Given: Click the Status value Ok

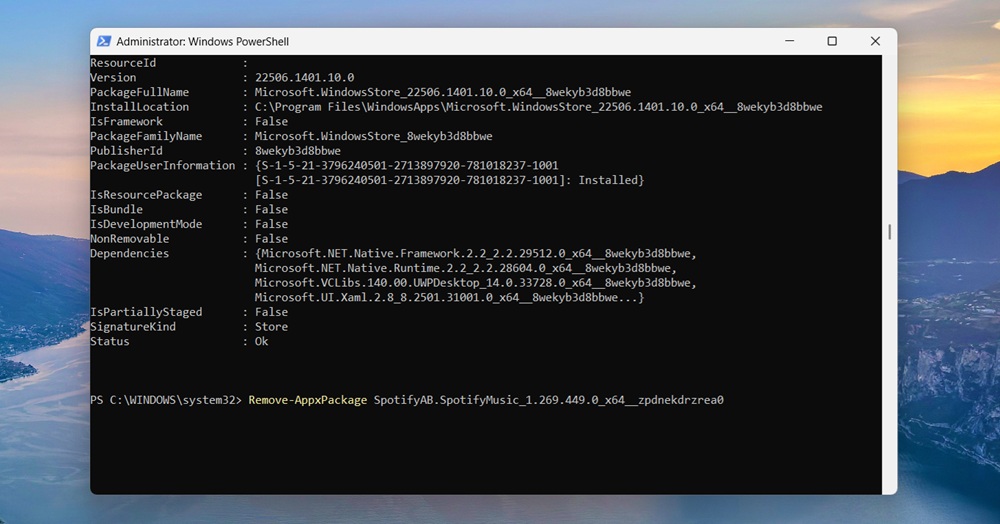Looking at the screenshot, I should point(261,342).
